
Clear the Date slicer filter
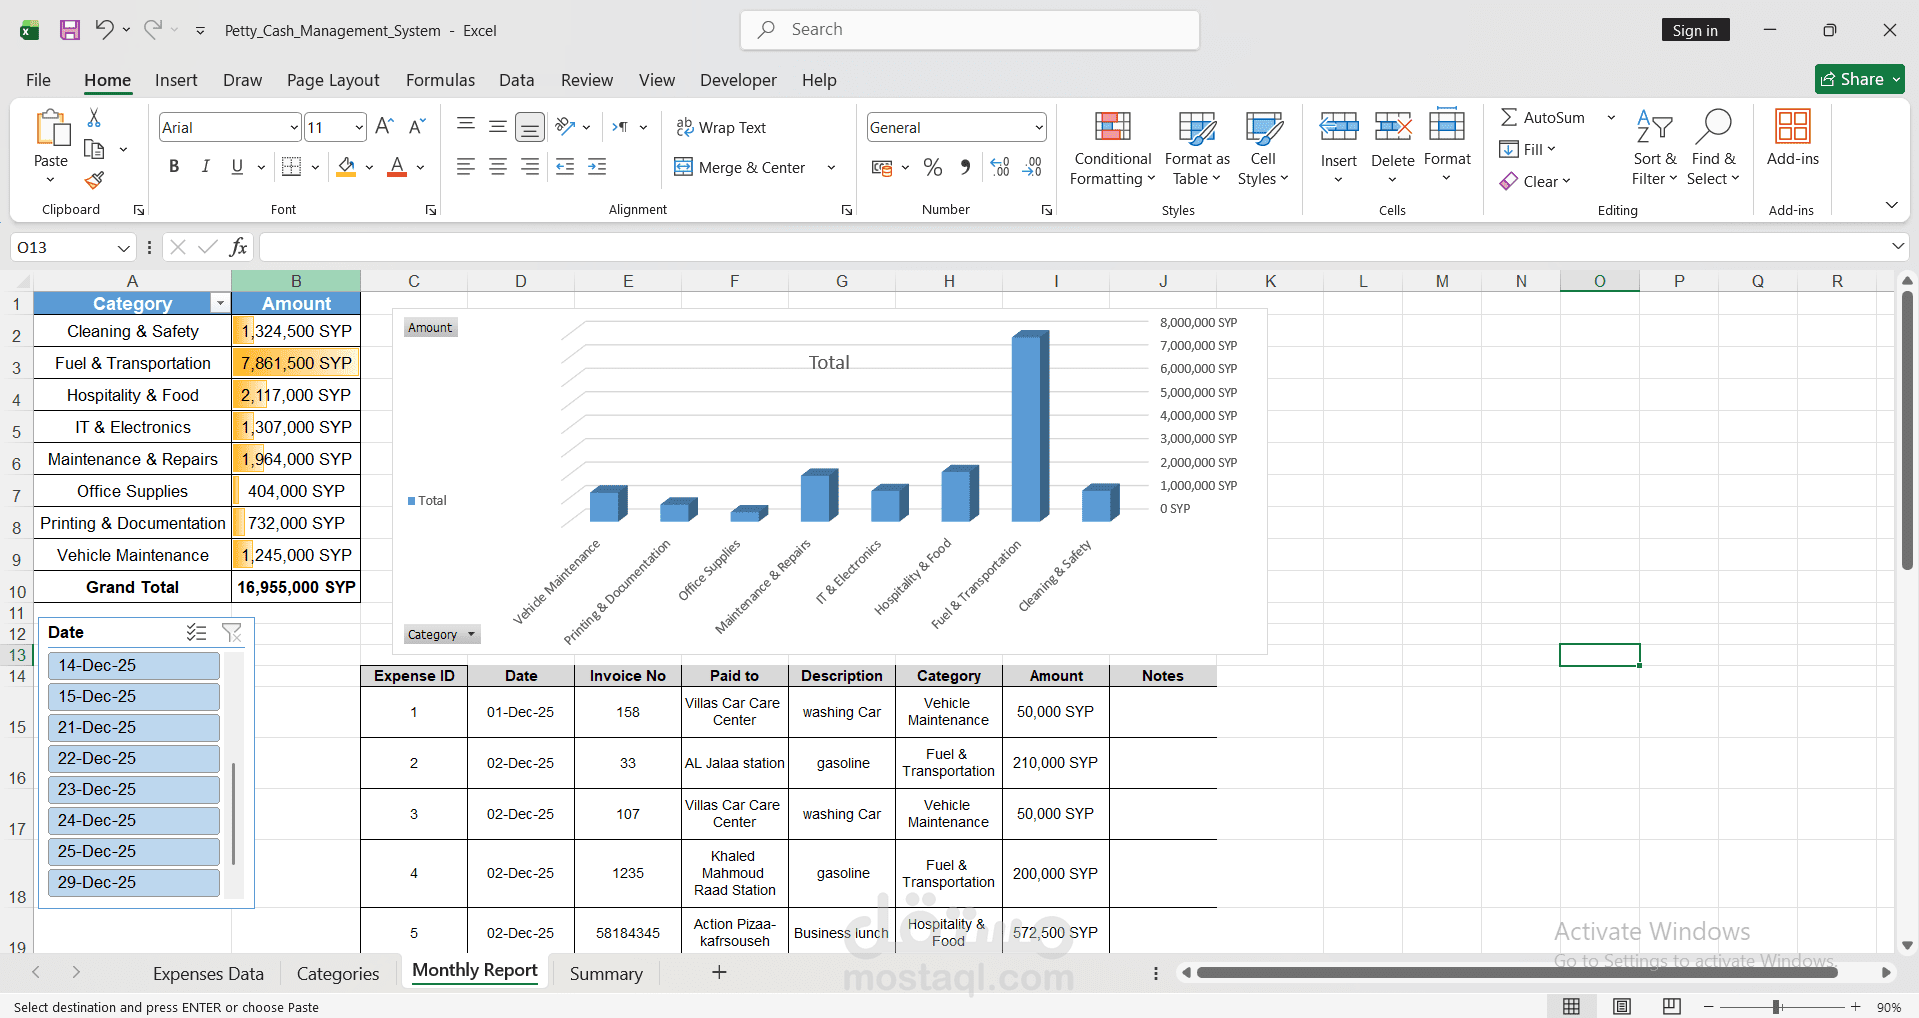click(x=232, y=632)
